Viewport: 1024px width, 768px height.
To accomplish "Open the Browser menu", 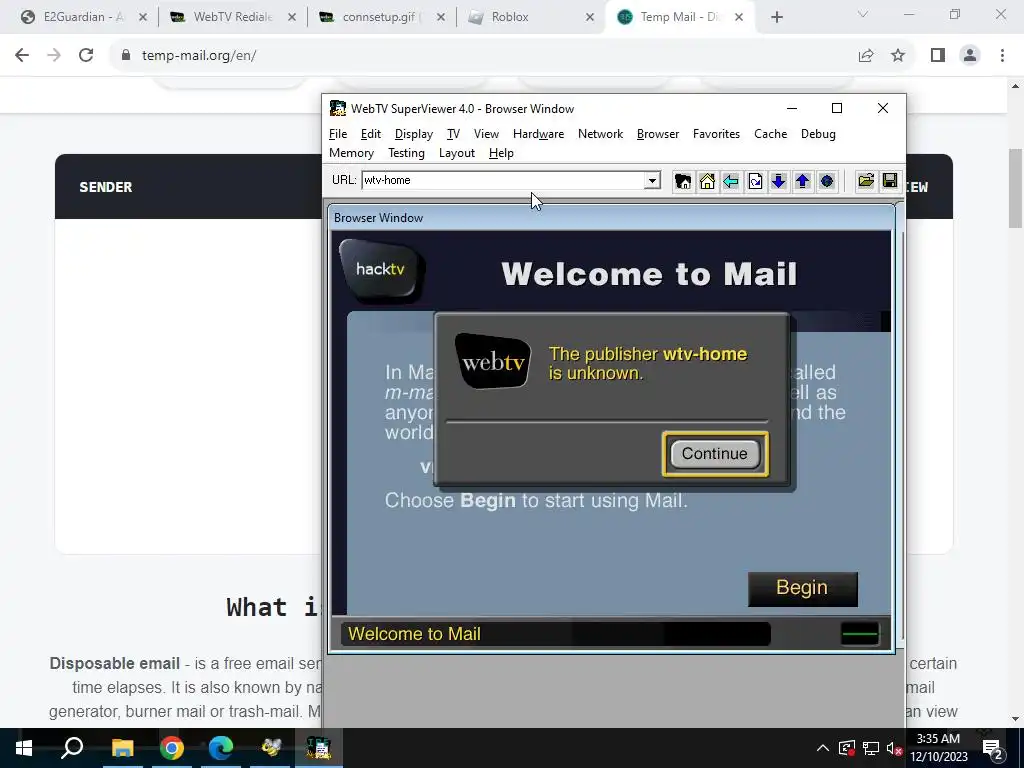I will [658, 134].
